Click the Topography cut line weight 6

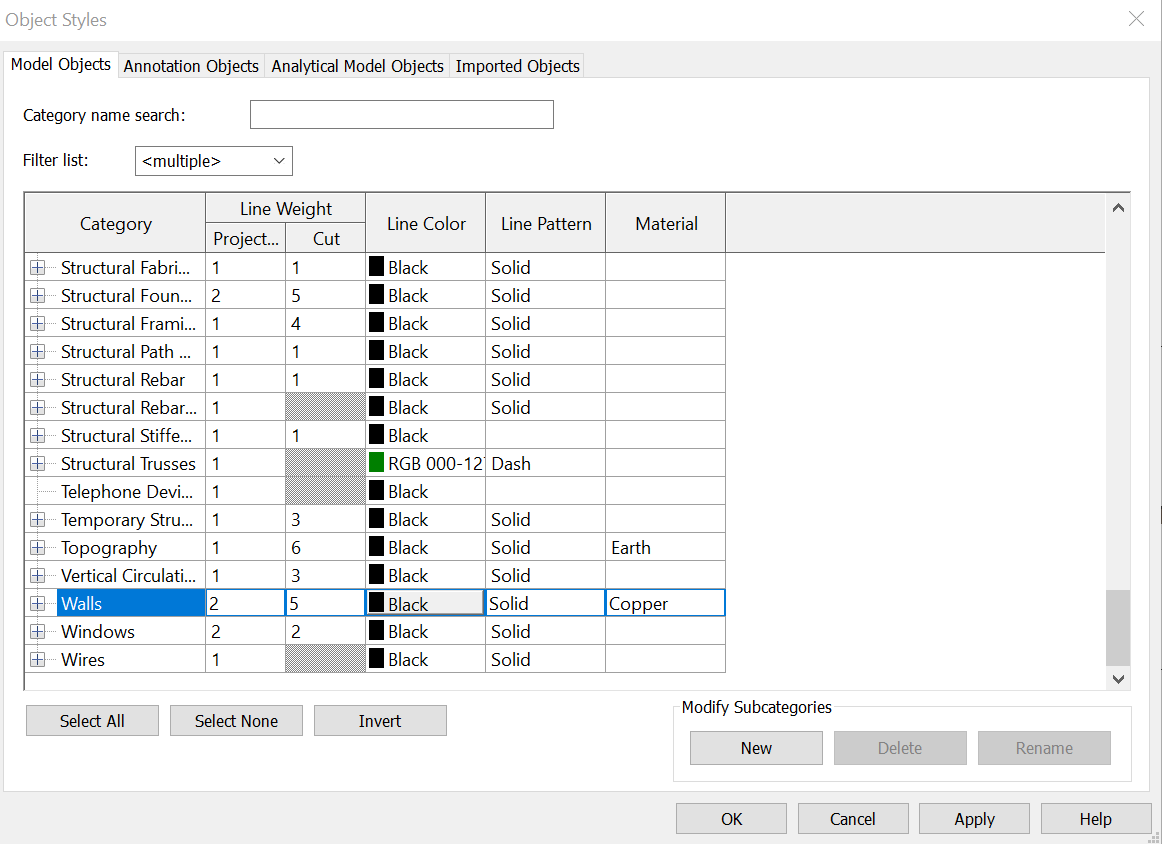point(325,548)
